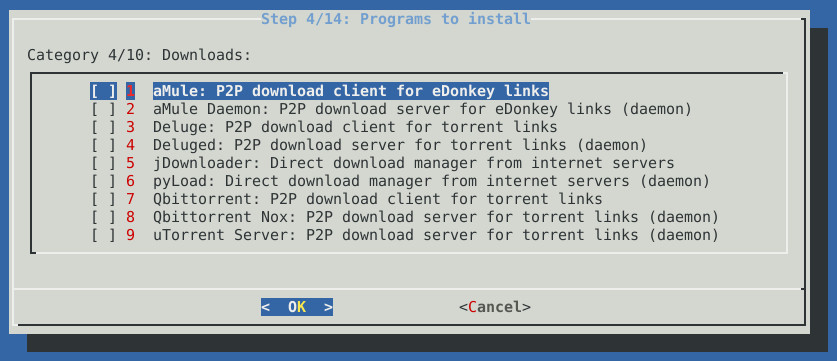Enable the Qbittorrent Nox checkbox

103,217
